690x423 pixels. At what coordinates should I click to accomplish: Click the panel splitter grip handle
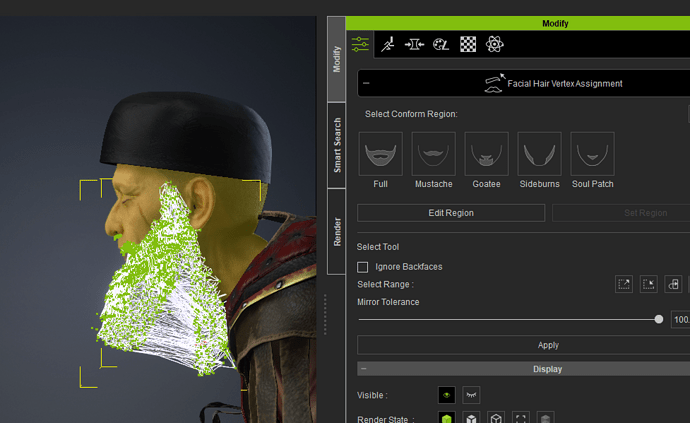coord(325,314)
